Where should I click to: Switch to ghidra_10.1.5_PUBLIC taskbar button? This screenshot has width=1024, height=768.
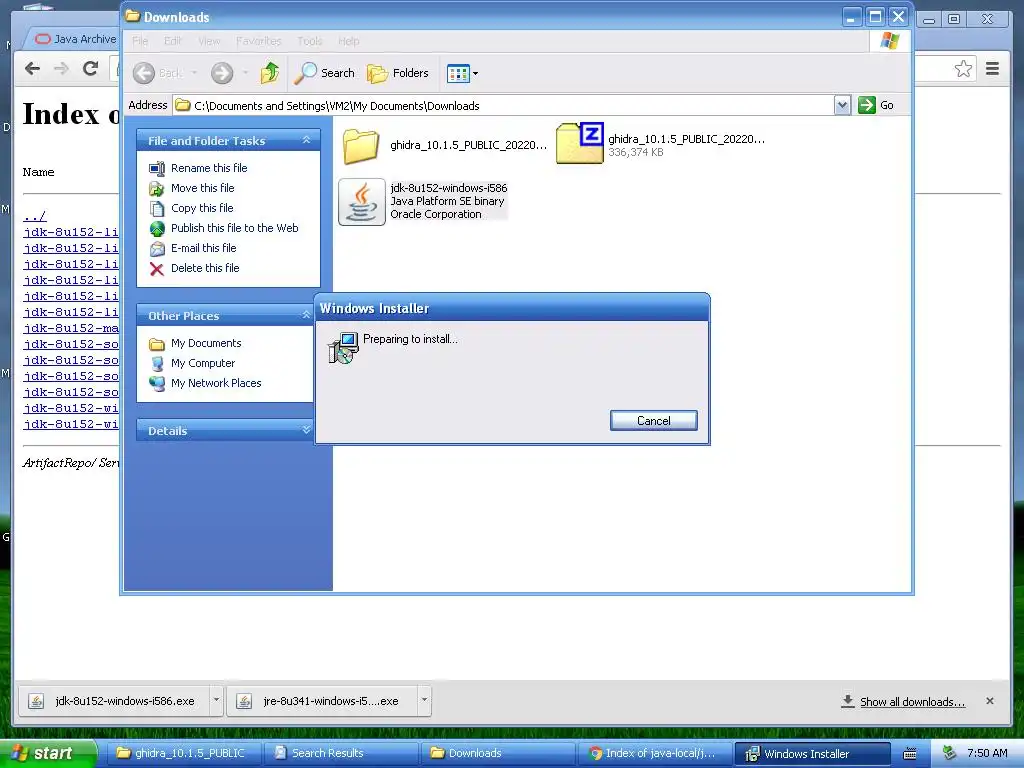tap(184, 753)
